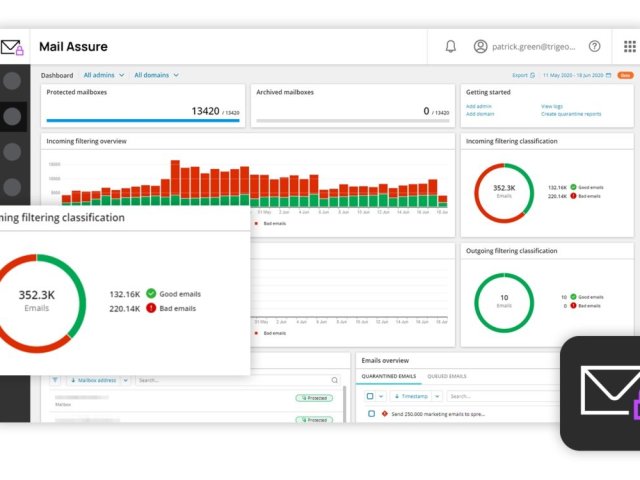The height and width of the screenshot is (480, 640).
Task: Open the Create quarantine reports link
Action: 571,114
